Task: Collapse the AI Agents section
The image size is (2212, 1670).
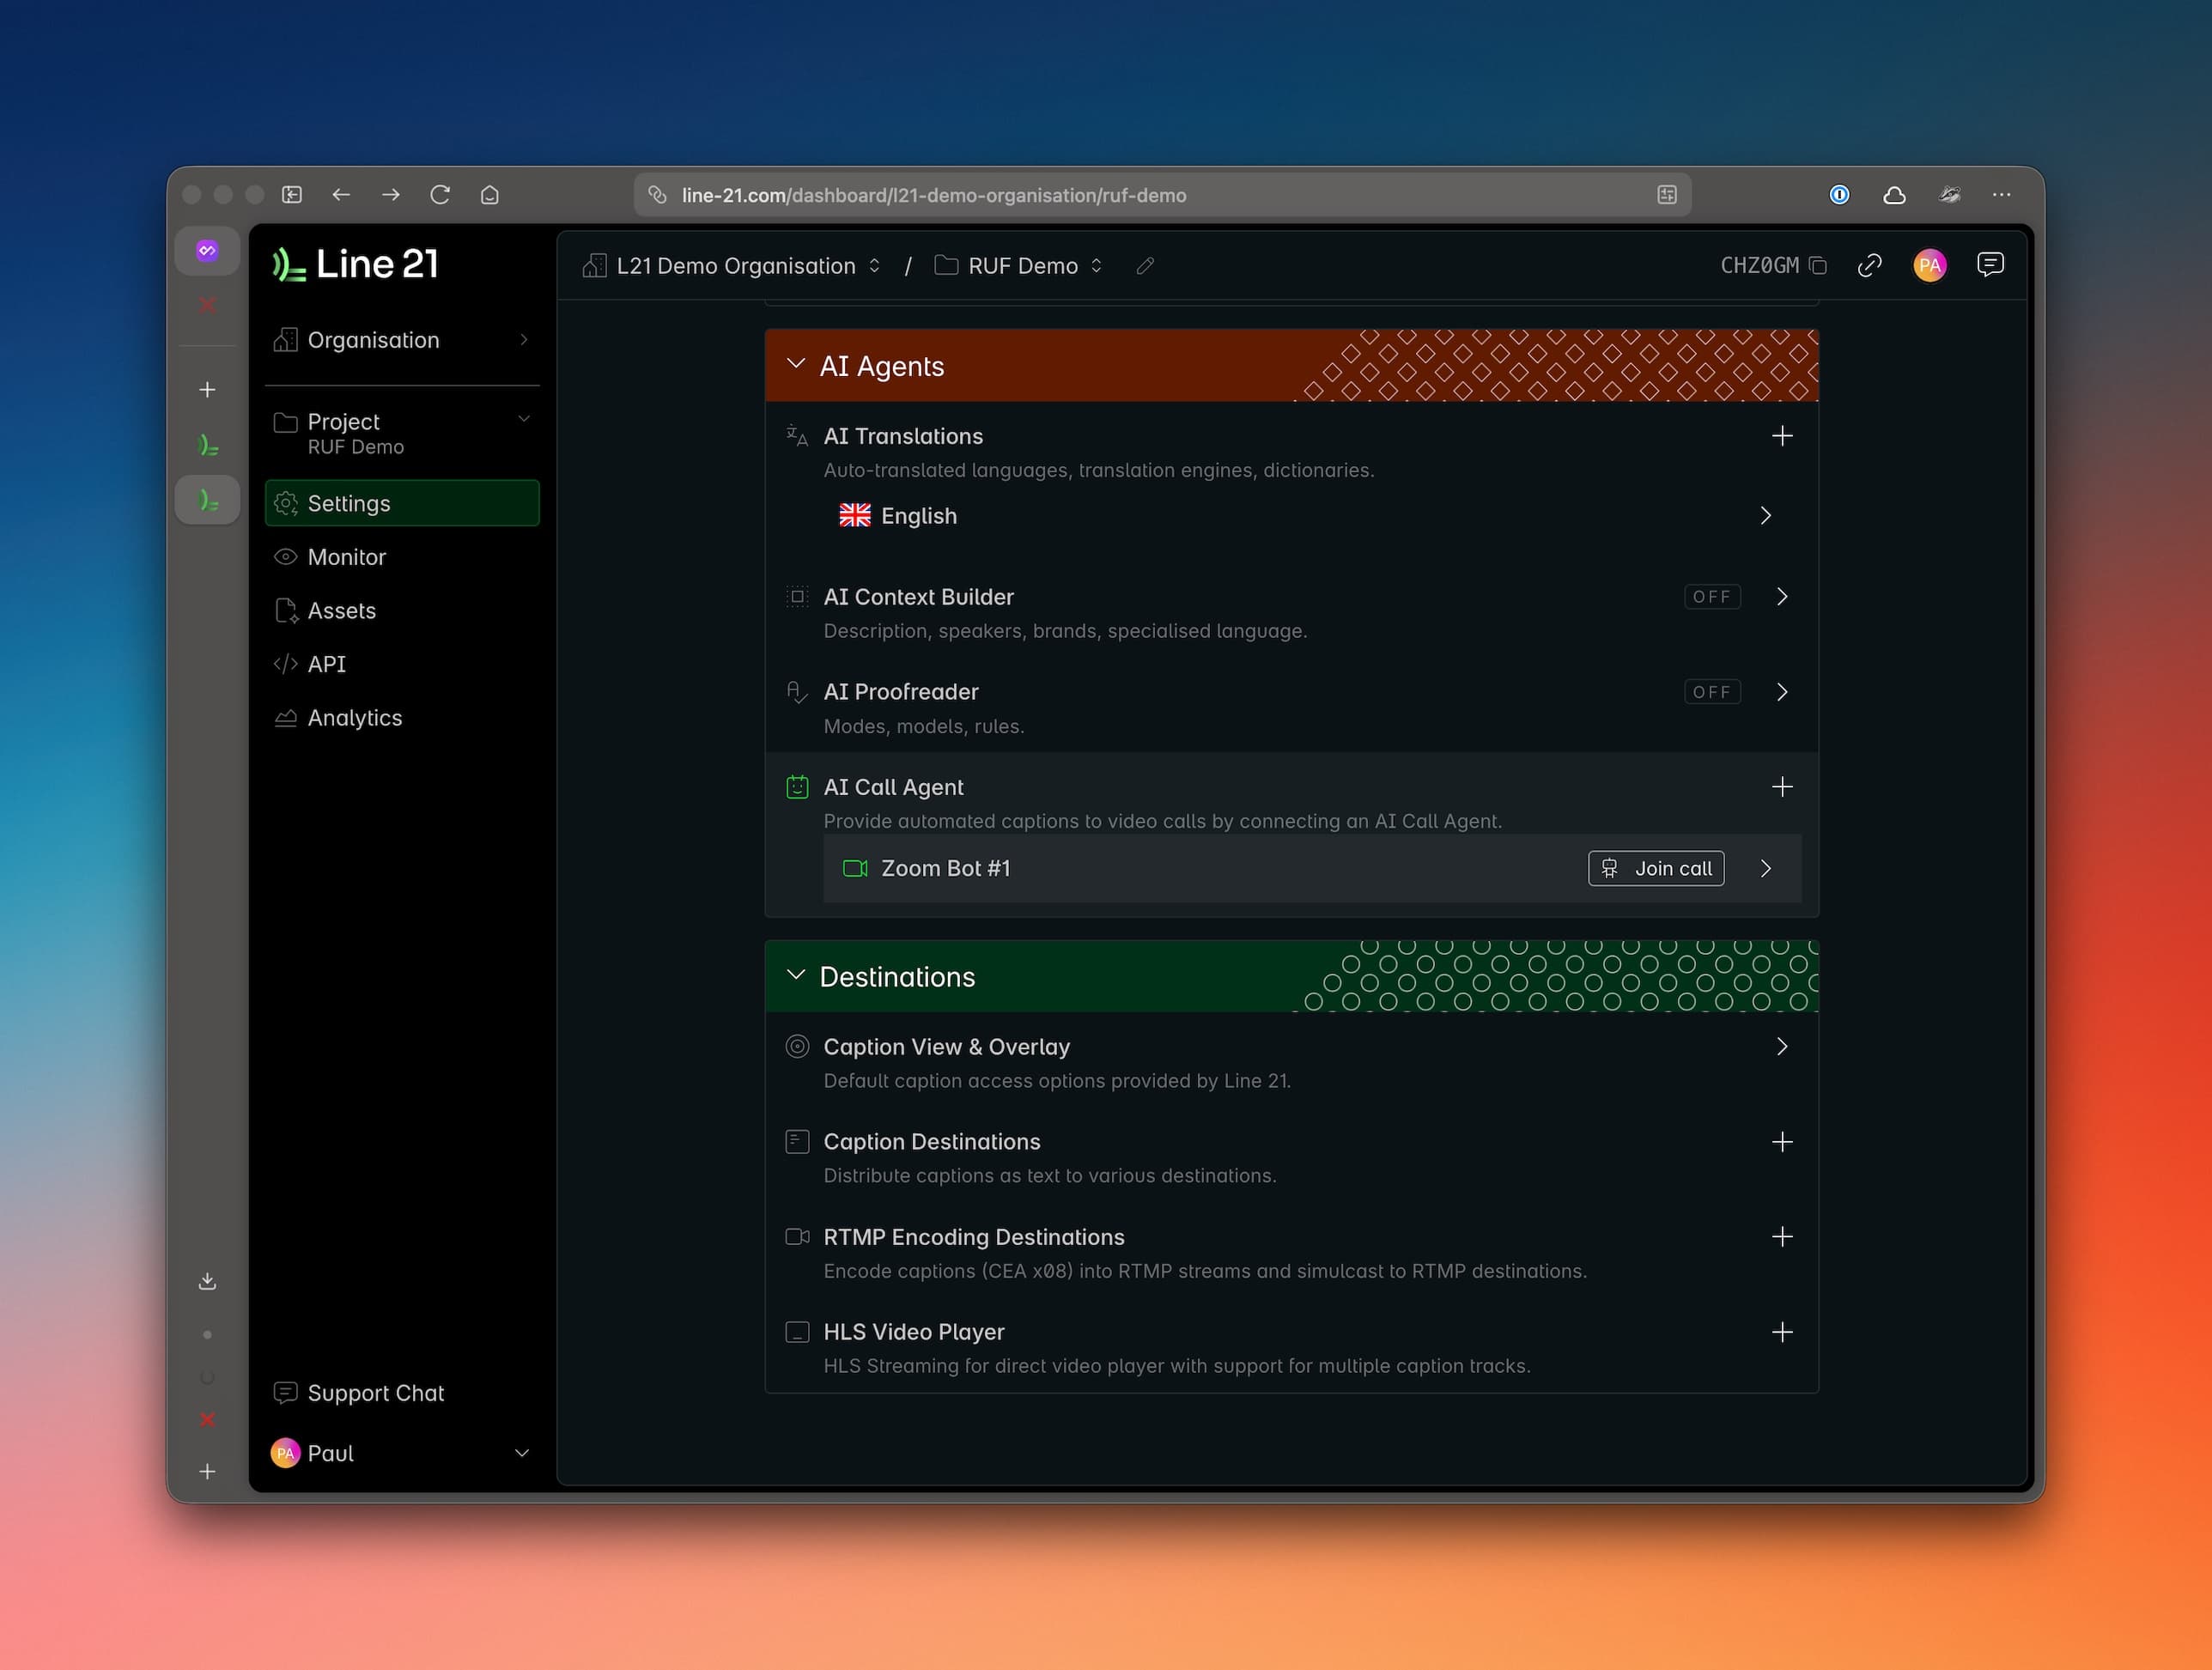Action: coord(796,365)
